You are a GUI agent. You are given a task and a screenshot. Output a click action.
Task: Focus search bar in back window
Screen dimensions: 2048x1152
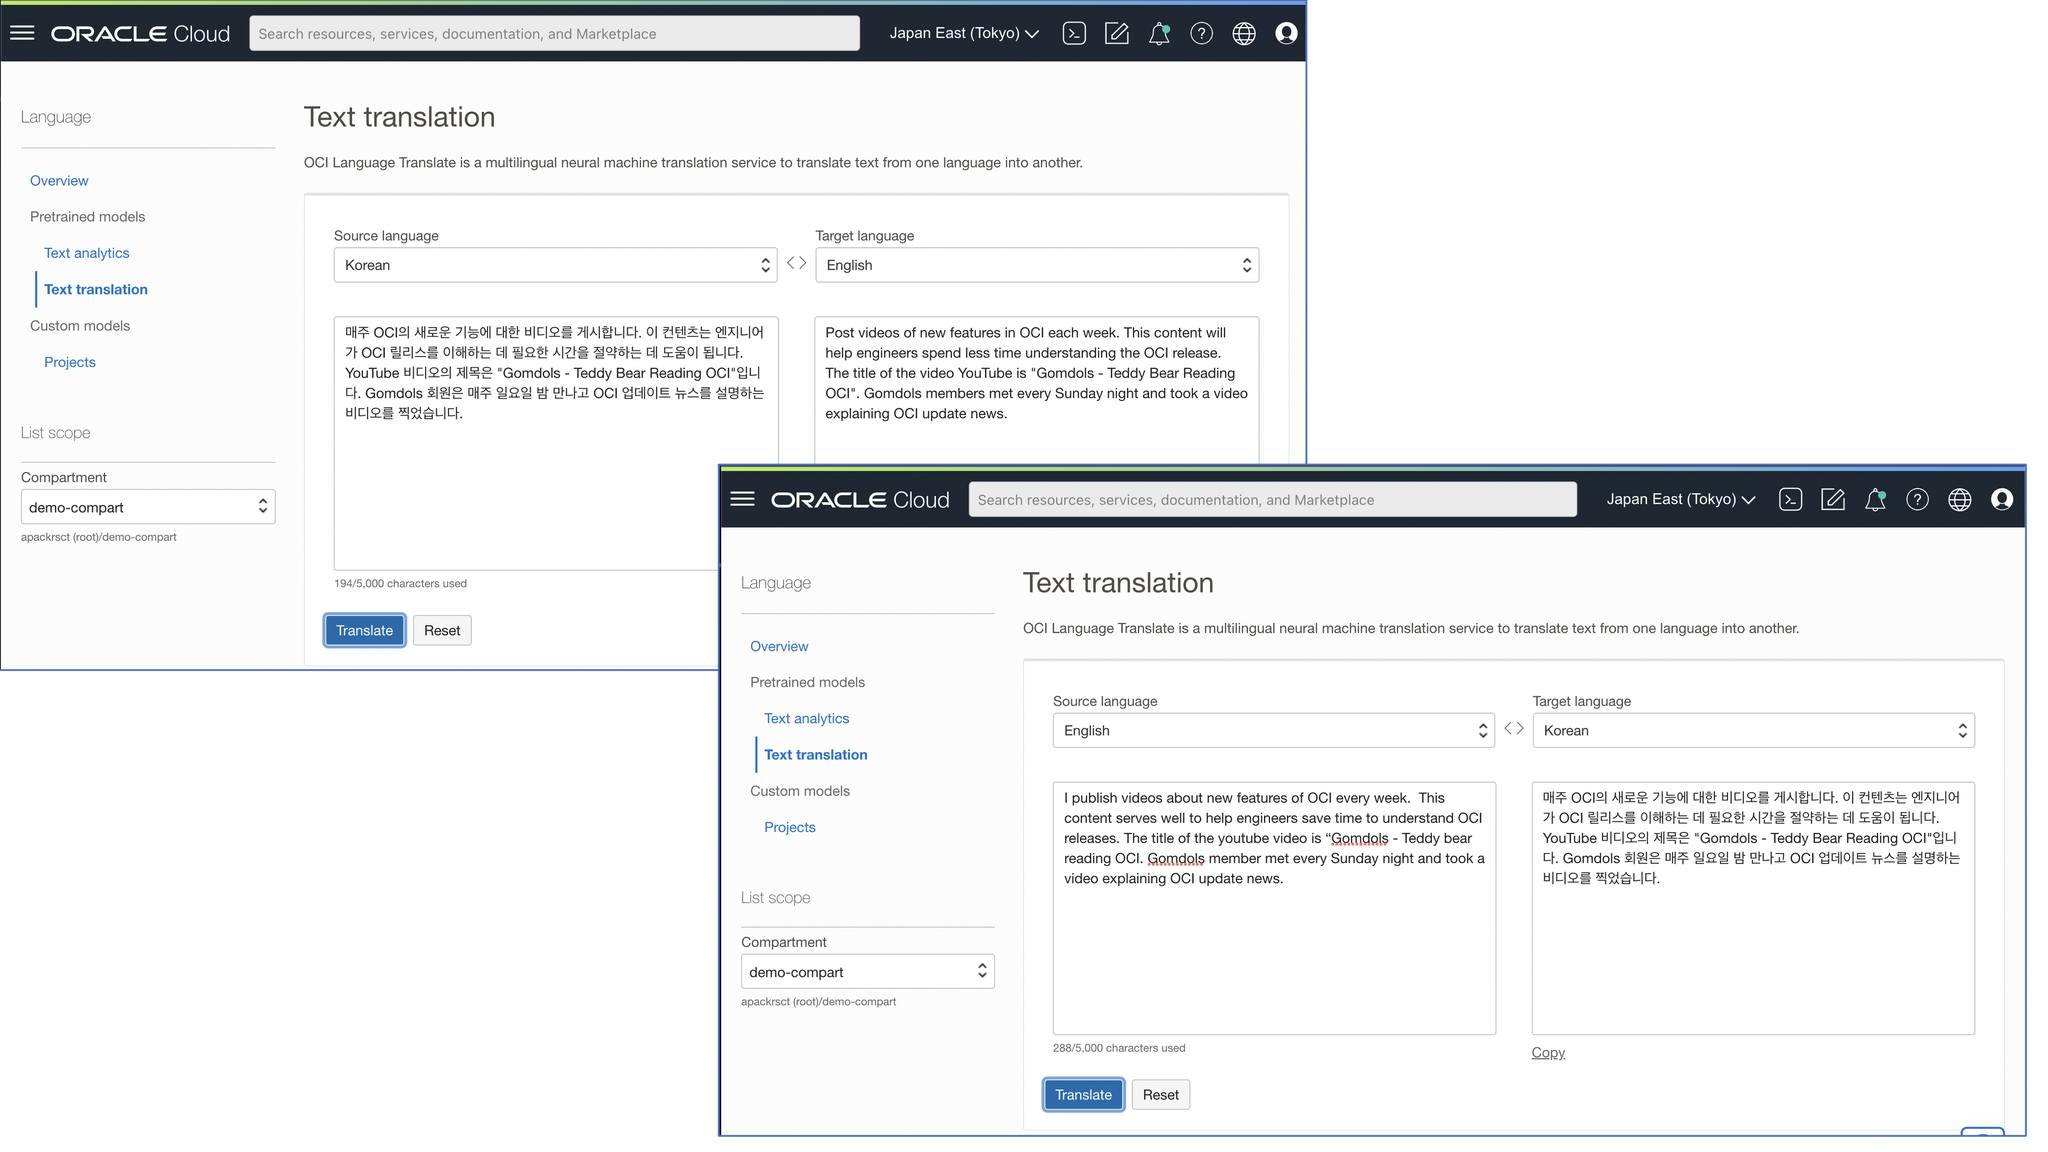554,33
